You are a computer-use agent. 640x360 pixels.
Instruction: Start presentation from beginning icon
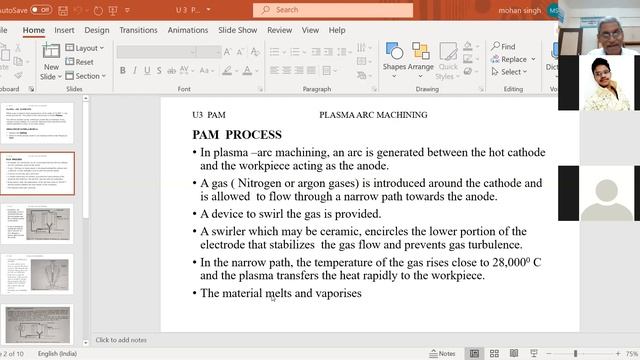[113, 10]
